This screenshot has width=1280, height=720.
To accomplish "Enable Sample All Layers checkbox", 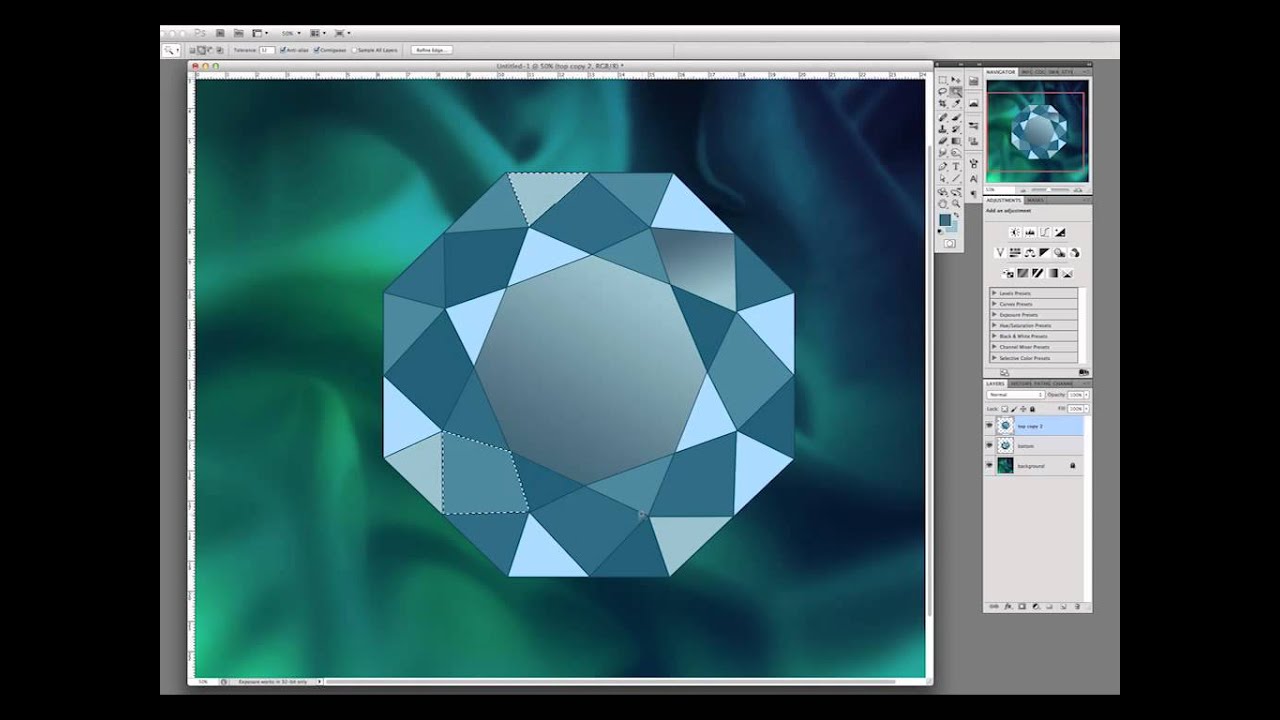I will [x=354, y=49].
